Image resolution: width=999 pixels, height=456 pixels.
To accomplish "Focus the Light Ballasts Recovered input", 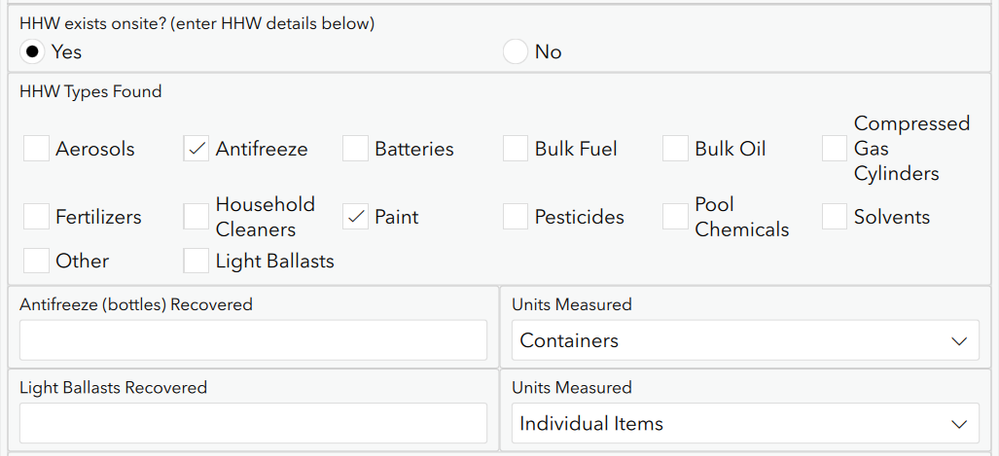I will (253, 423).
